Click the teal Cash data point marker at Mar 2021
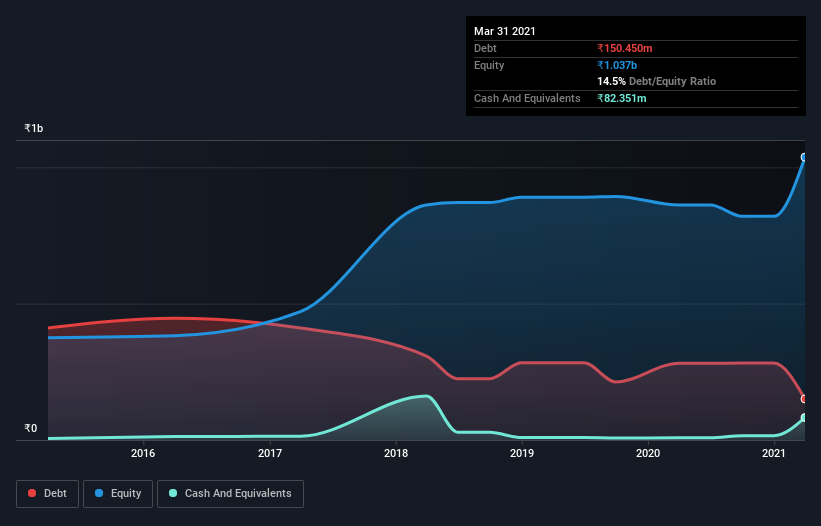Viewport: 821px width, 526px height. [804, 418]
